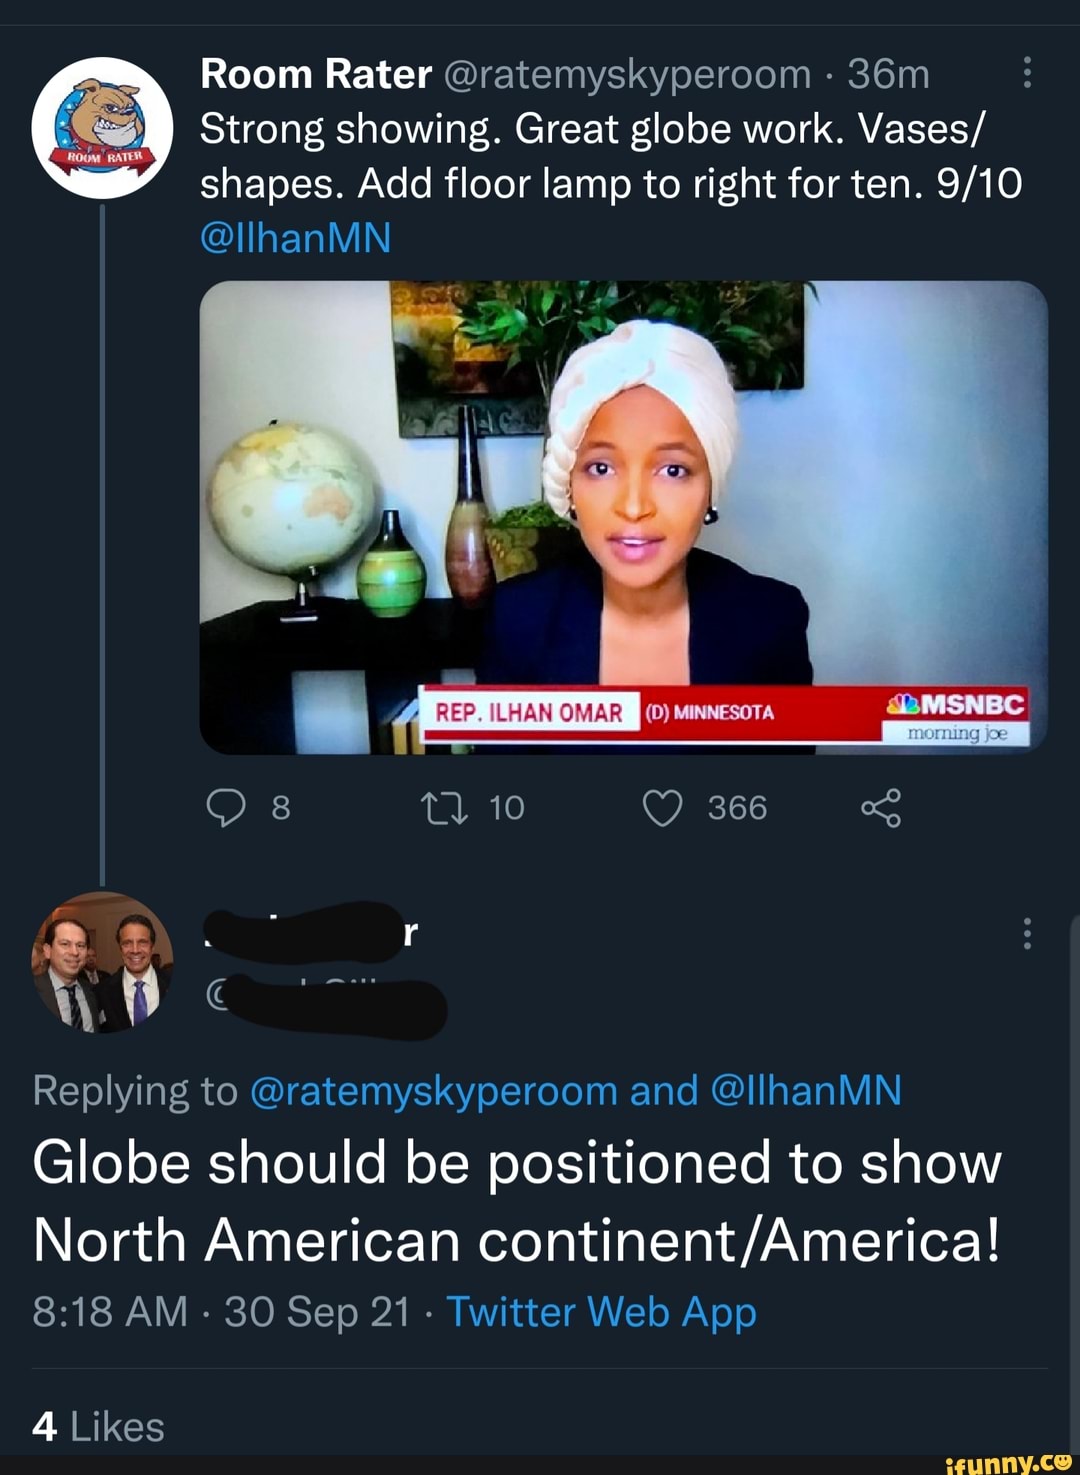Click the reply speech bubble icon
Screen dimensions: 1080x1475
(x=226, y=808)
